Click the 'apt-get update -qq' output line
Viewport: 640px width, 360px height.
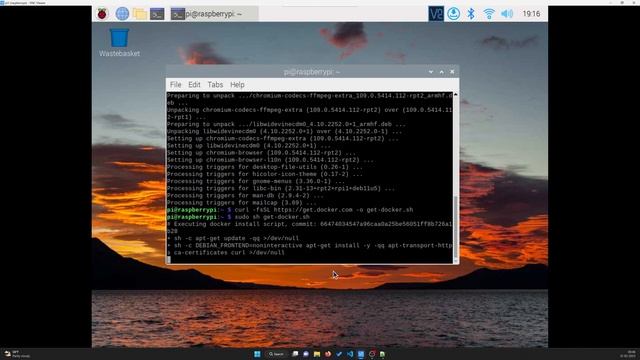233,238
